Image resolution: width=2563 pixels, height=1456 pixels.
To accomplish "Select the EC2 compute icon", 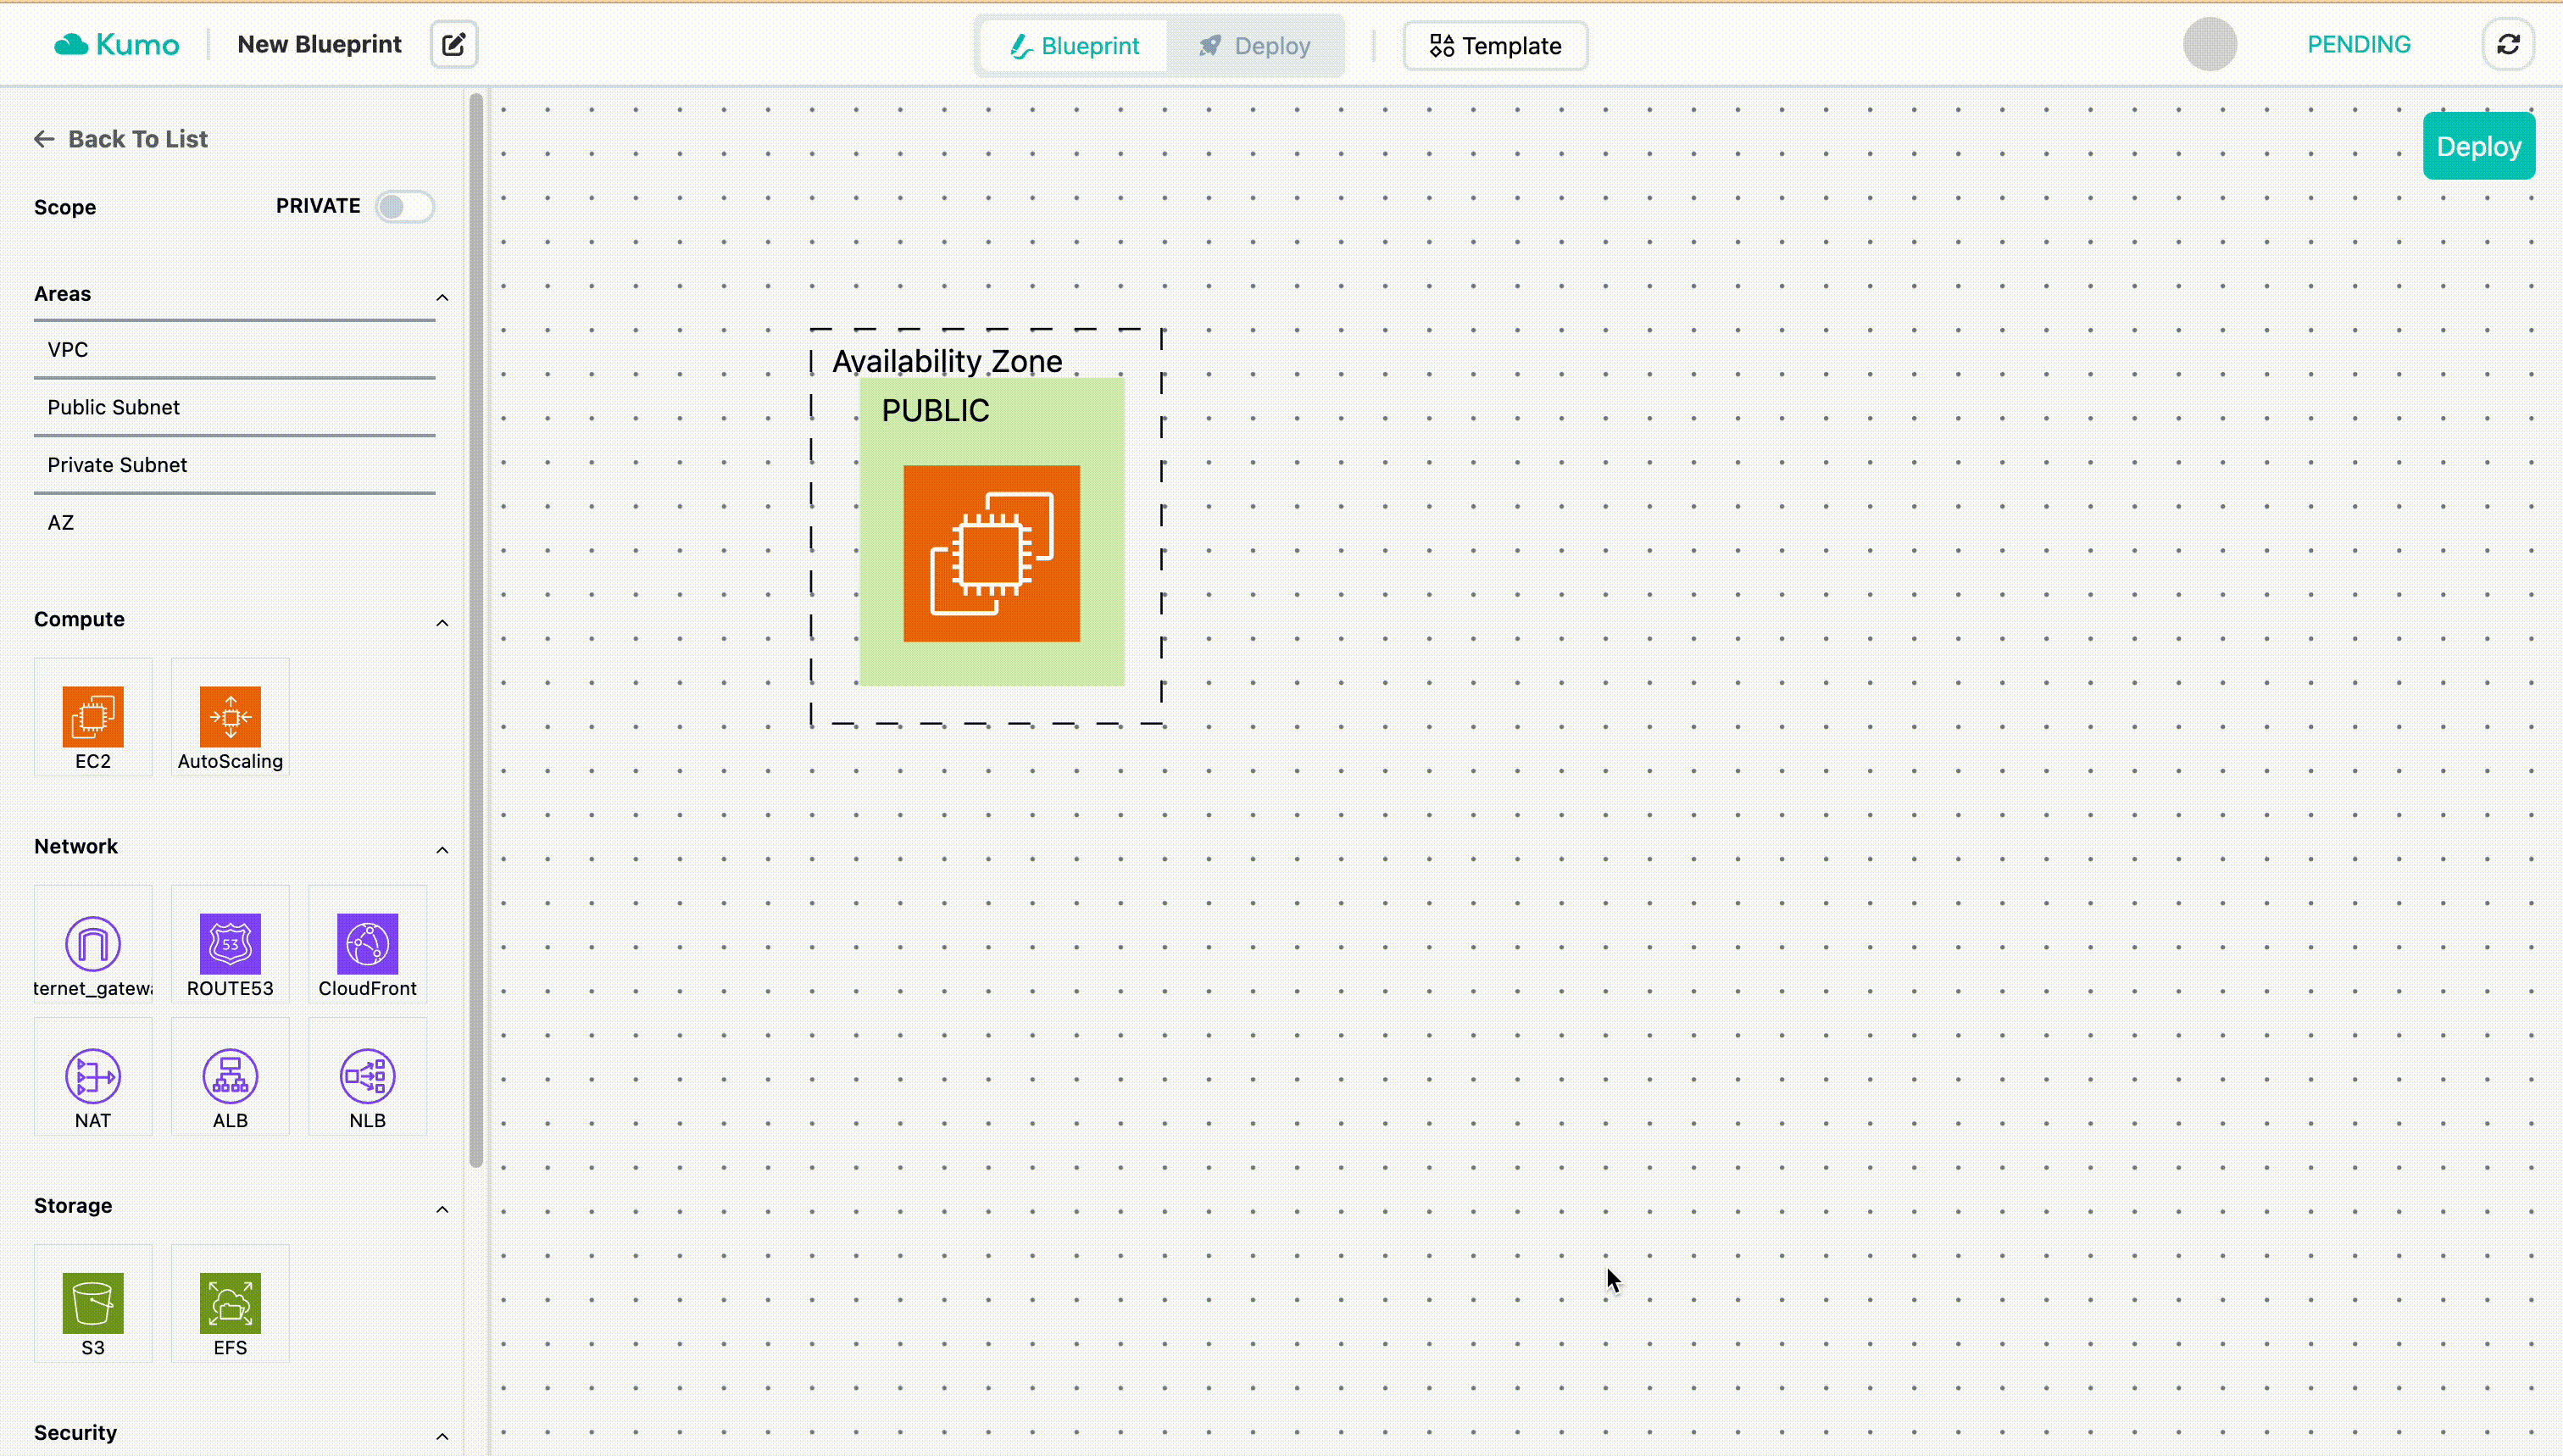I will (93, 716).
